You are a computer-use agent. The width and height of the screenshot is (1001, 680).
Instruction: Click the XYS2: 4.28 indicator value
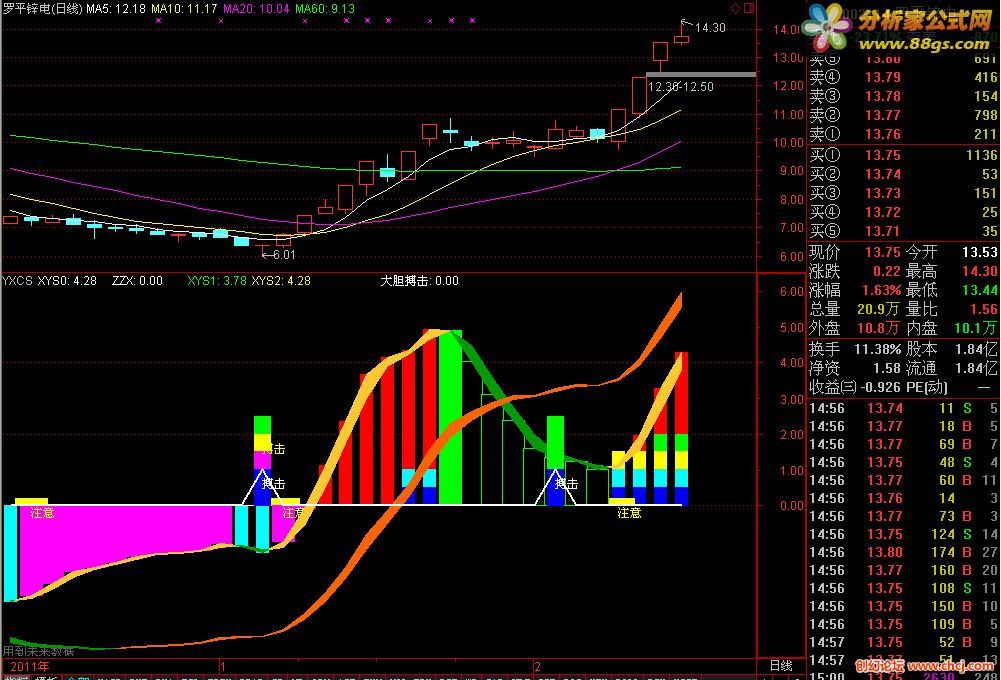coord(281,280)
